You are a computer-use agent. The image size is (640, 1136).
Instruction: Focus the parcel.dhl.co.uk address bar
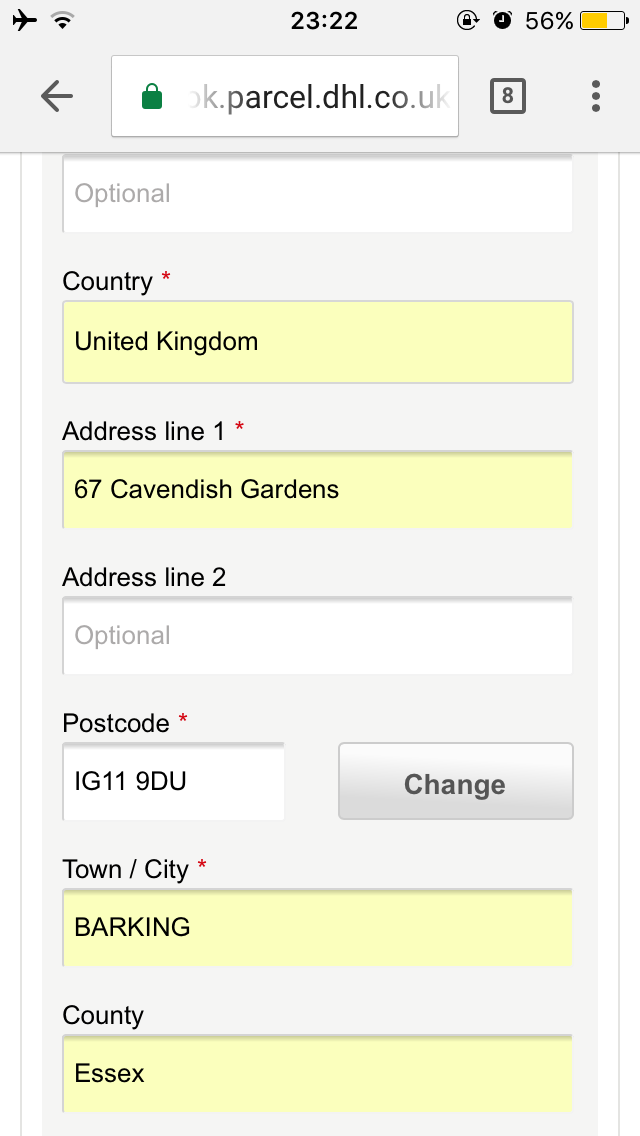tap(285, 96)
